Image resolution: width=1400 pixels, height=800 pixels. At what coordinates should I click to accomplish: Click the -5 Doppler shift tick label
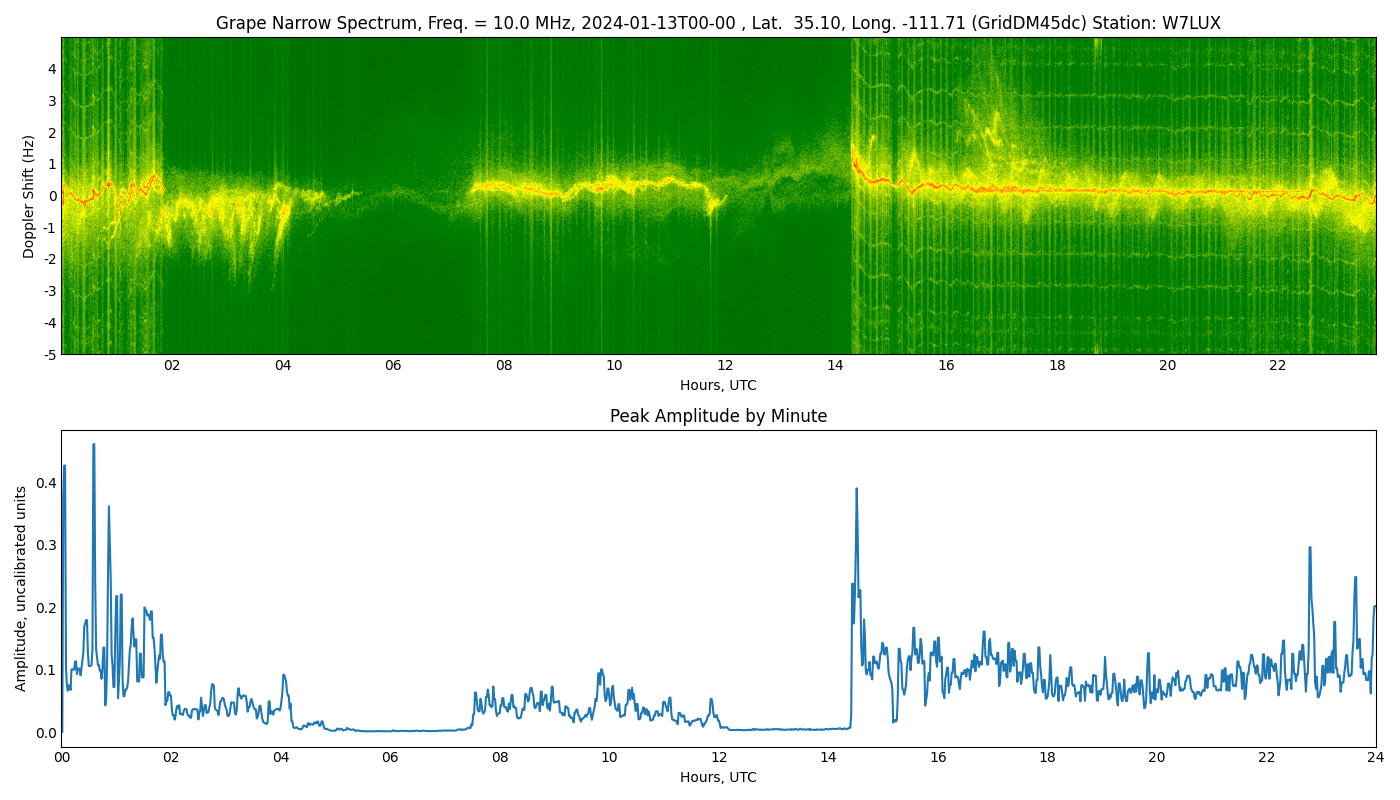tap(49, 354)
